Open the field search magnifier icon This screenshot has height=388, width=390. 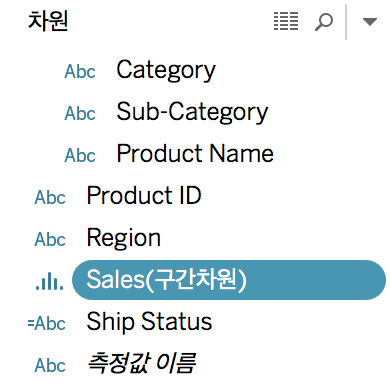tap(324, 22)
